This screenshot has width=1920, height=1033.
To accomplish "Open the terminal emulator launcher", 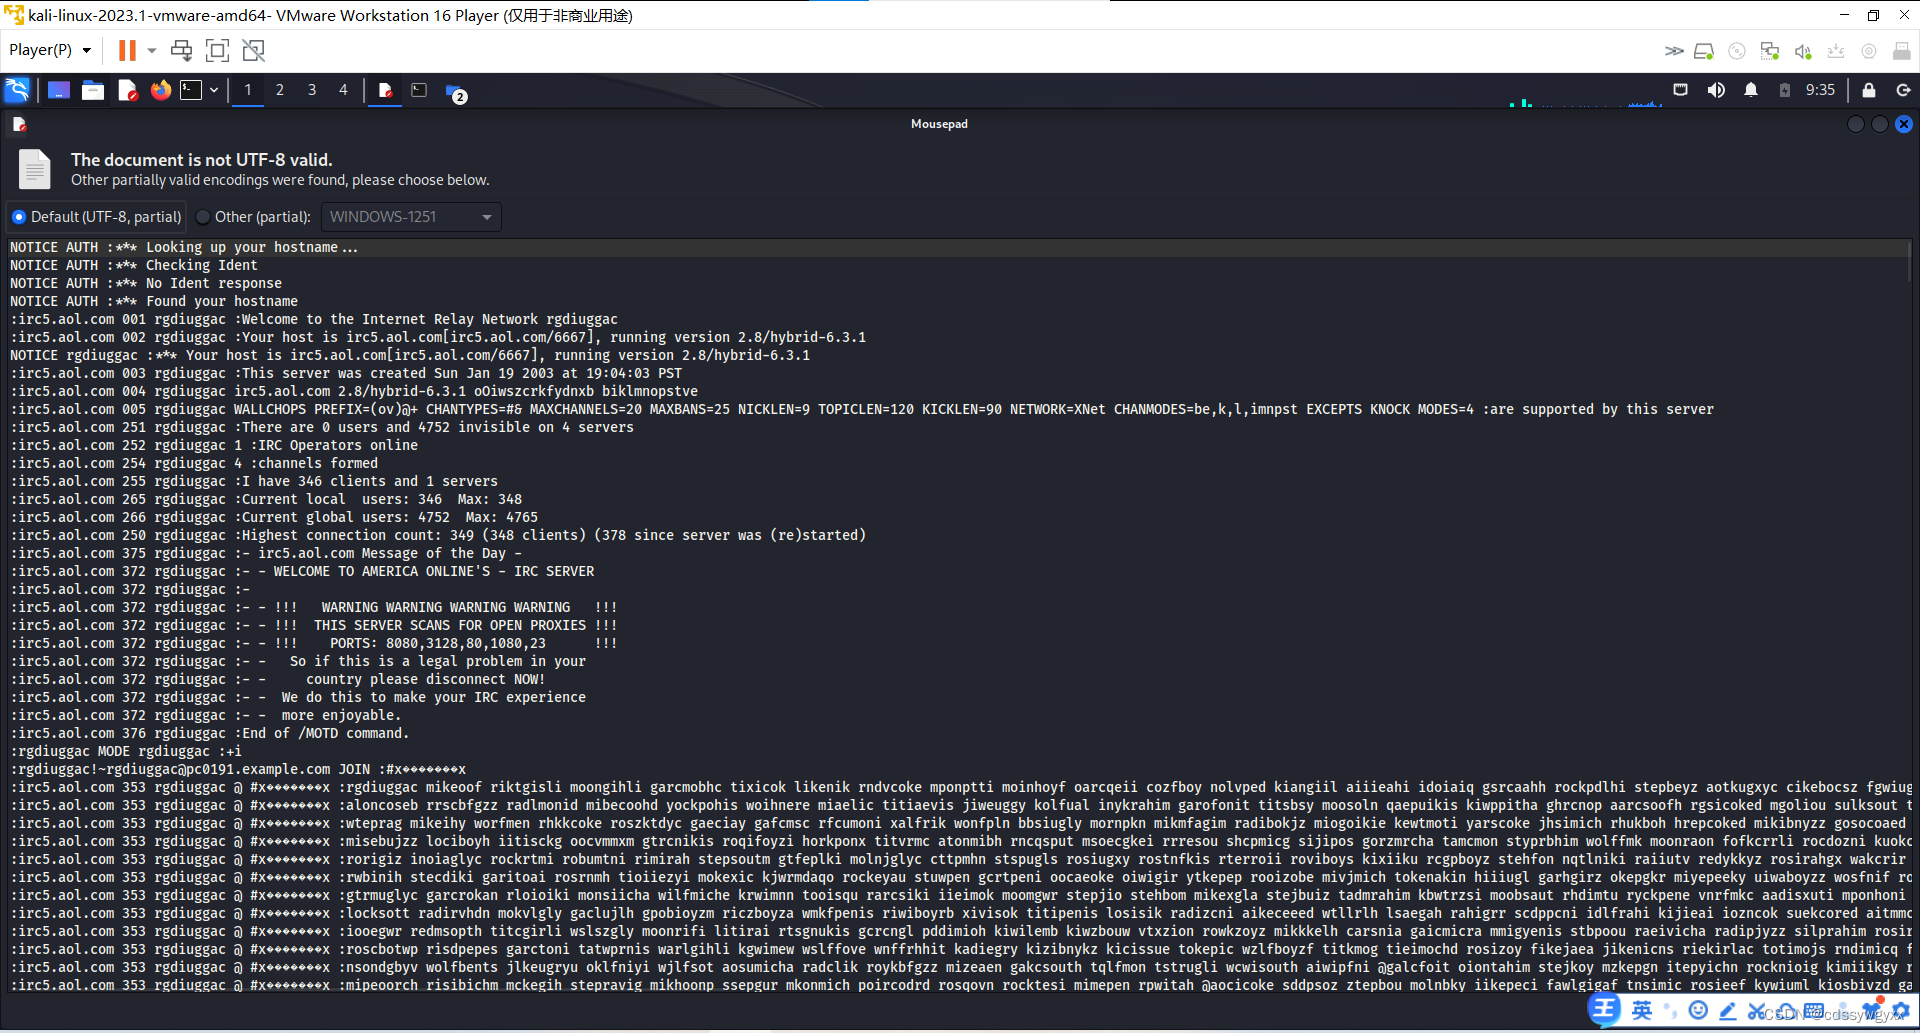I will pyautogui.click(x=191, y=90).
